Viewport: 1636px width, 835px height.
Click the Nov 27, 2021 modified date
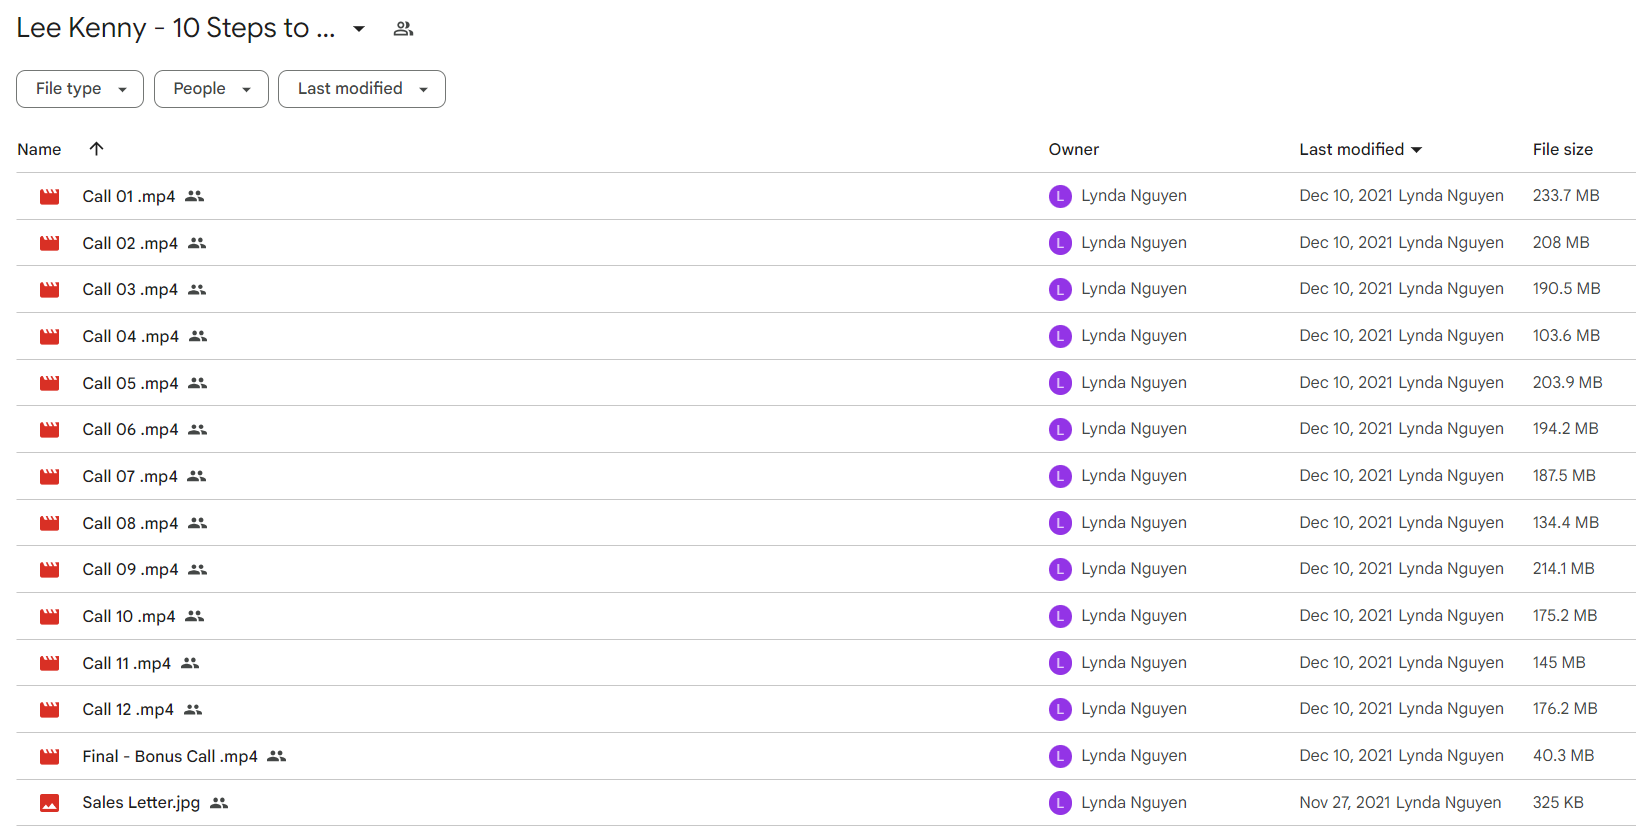pyautogui.click(x=1345, y=803)
